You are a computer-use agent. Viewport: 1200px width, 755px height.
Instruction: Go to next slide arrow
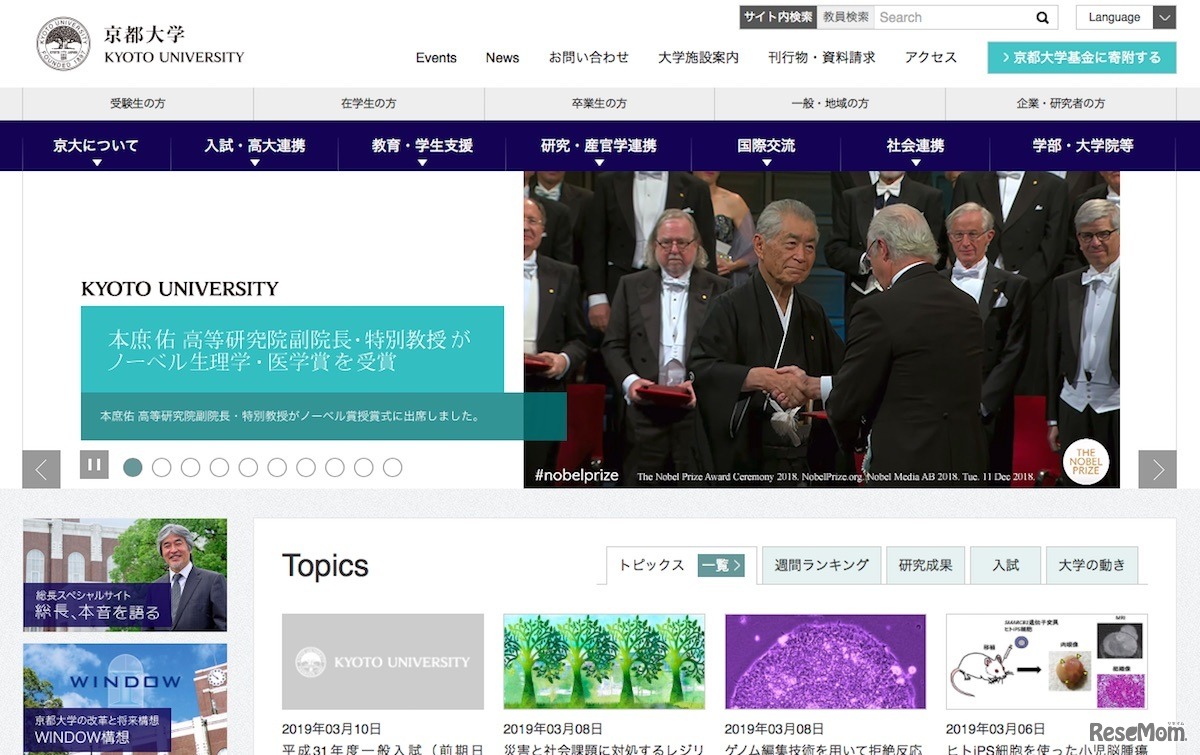[1157, 469]
